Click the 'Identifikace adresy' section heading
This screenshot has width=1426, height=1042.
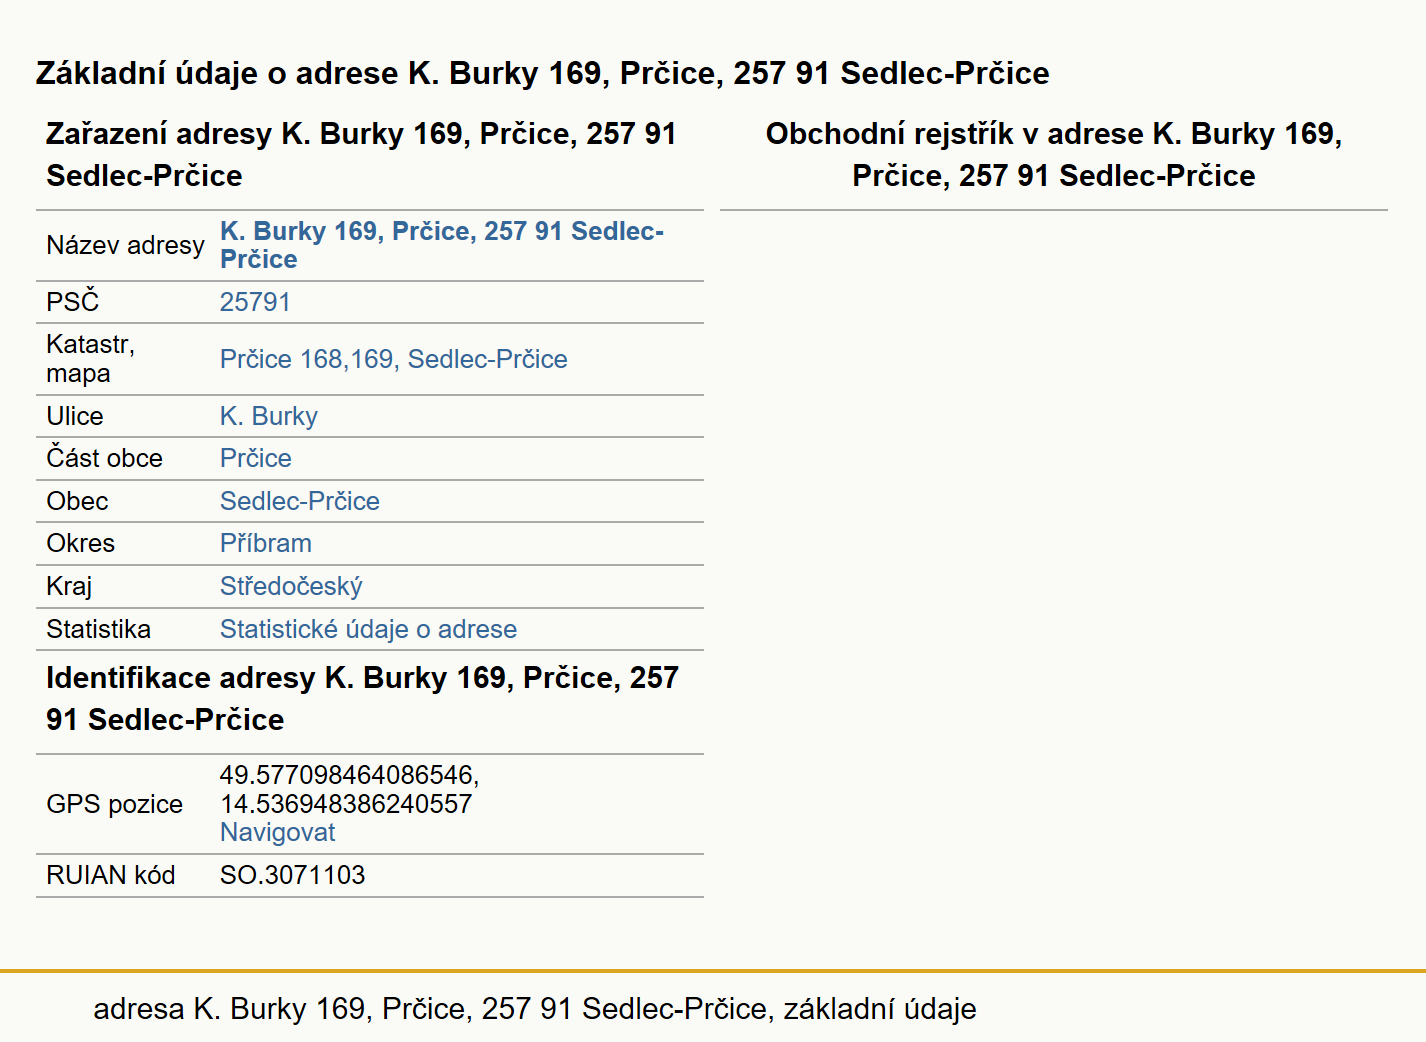tap(362, 698)
